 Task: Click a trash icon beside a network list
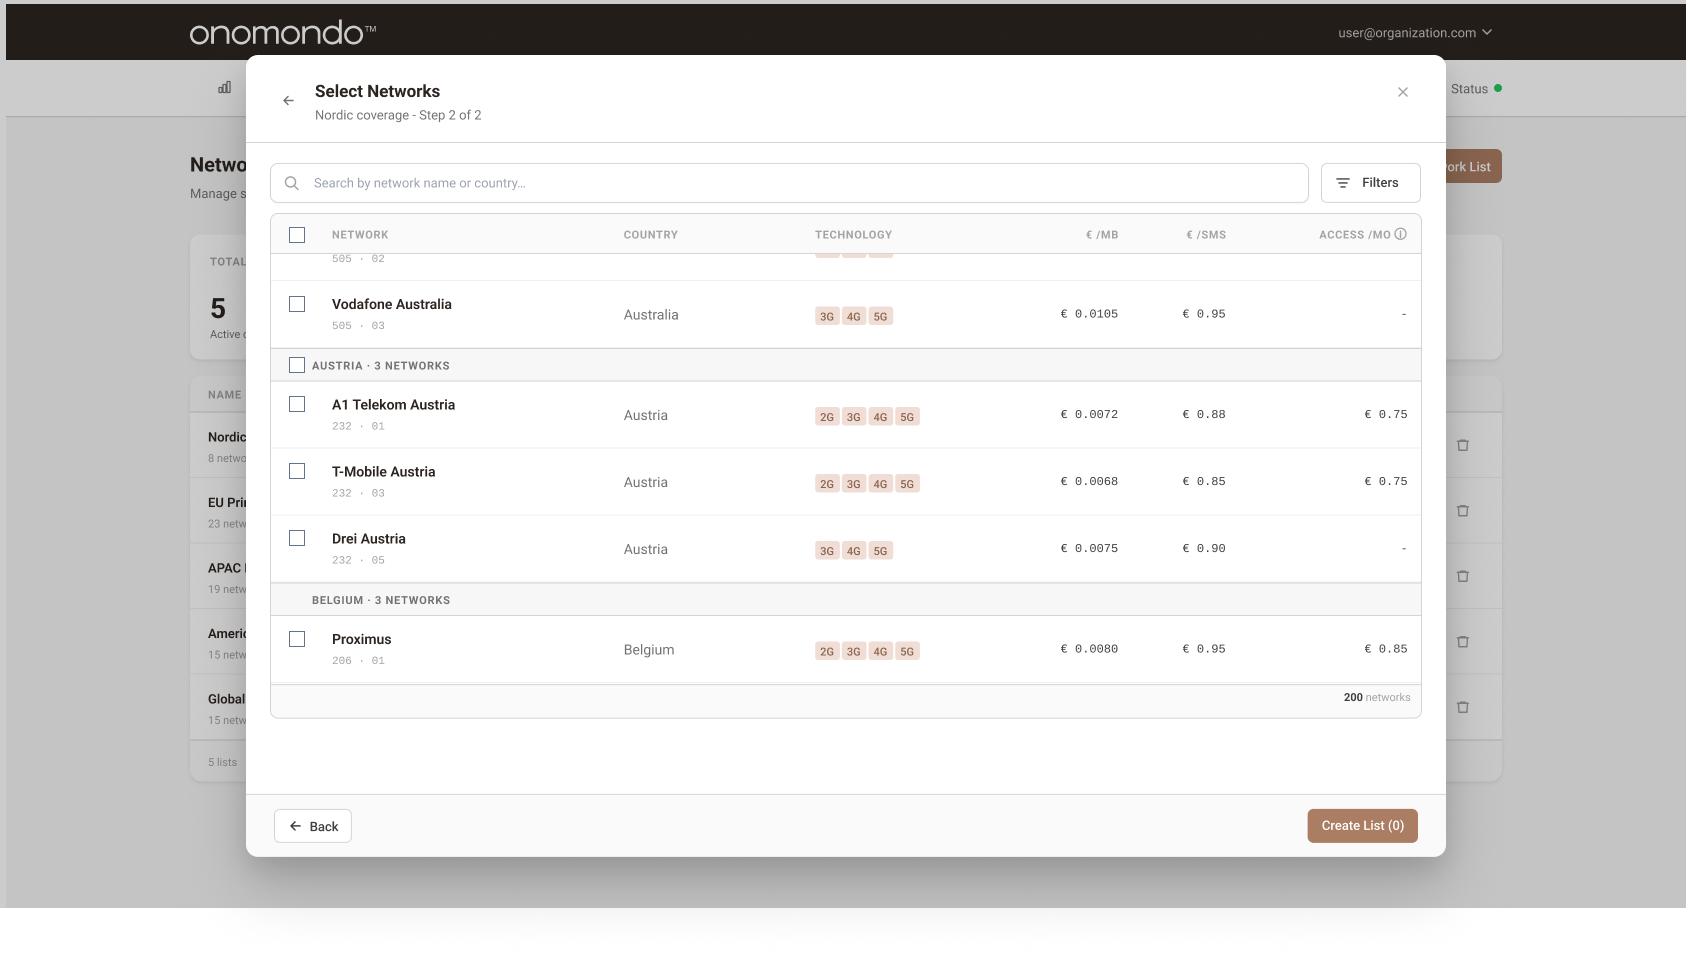[x=1463, y=444]
